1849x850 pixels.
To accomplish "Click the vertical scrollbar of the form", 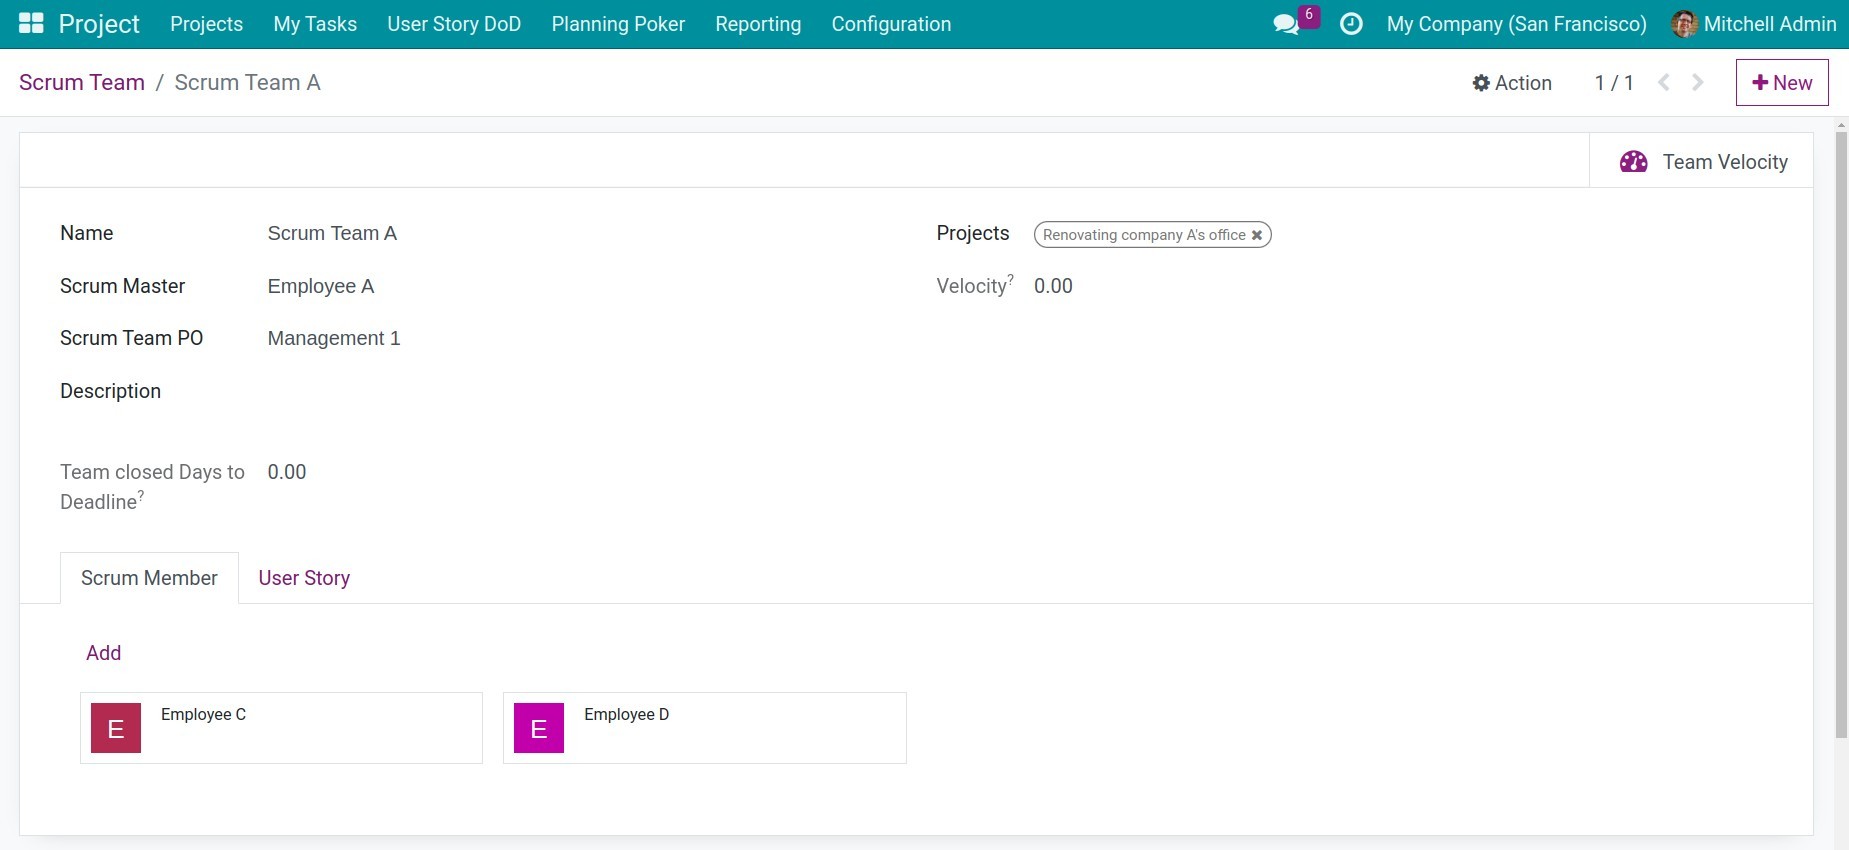I will [1841, 435].
